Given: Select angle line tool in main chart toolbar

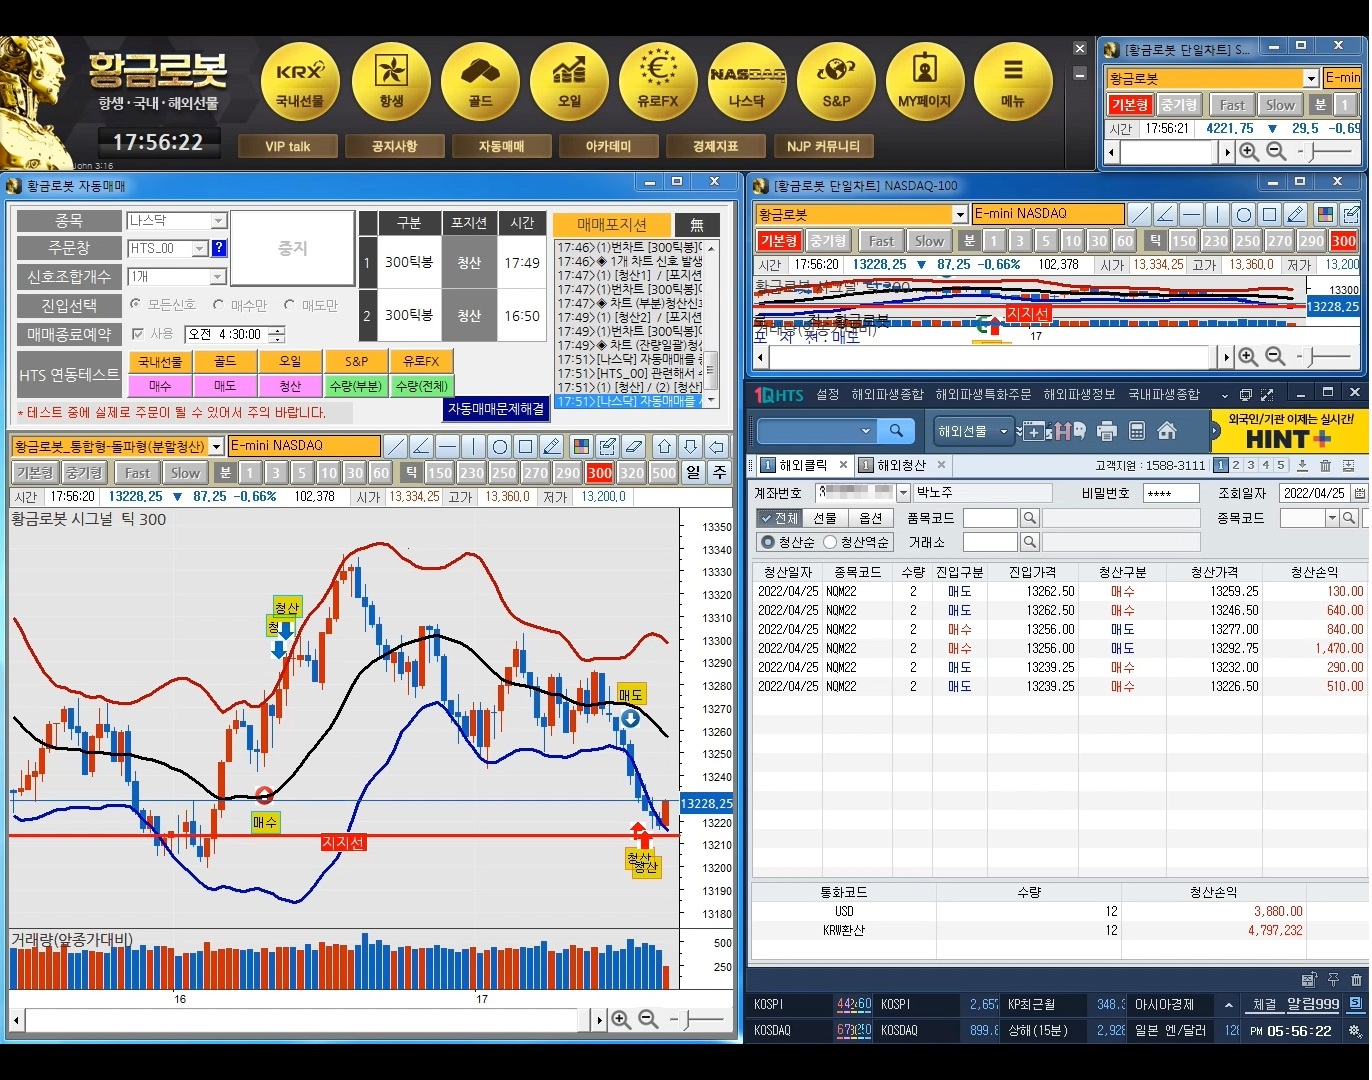Looking at the screenshot, I should [422, 446].
